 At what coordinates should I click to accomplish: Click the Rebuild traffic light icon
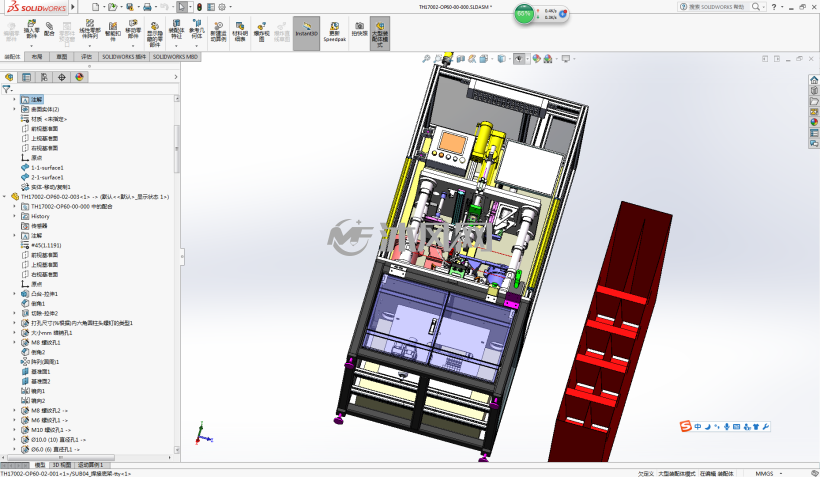(199, 7)
